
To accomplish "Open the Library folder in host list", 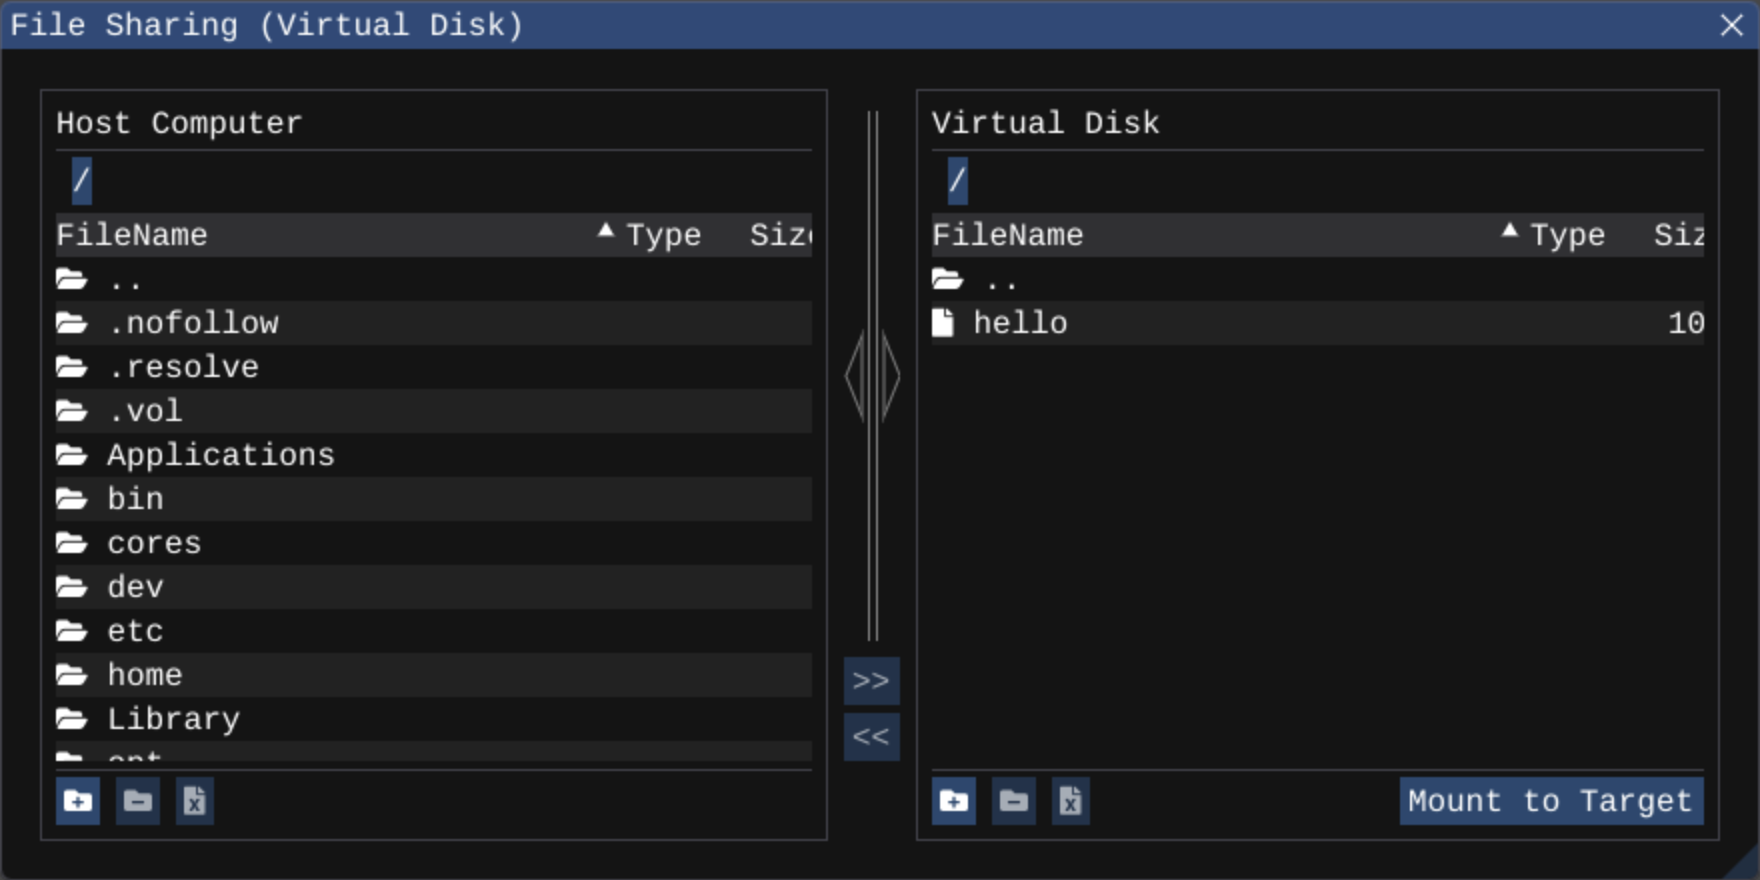I will [x=173, y=719].
